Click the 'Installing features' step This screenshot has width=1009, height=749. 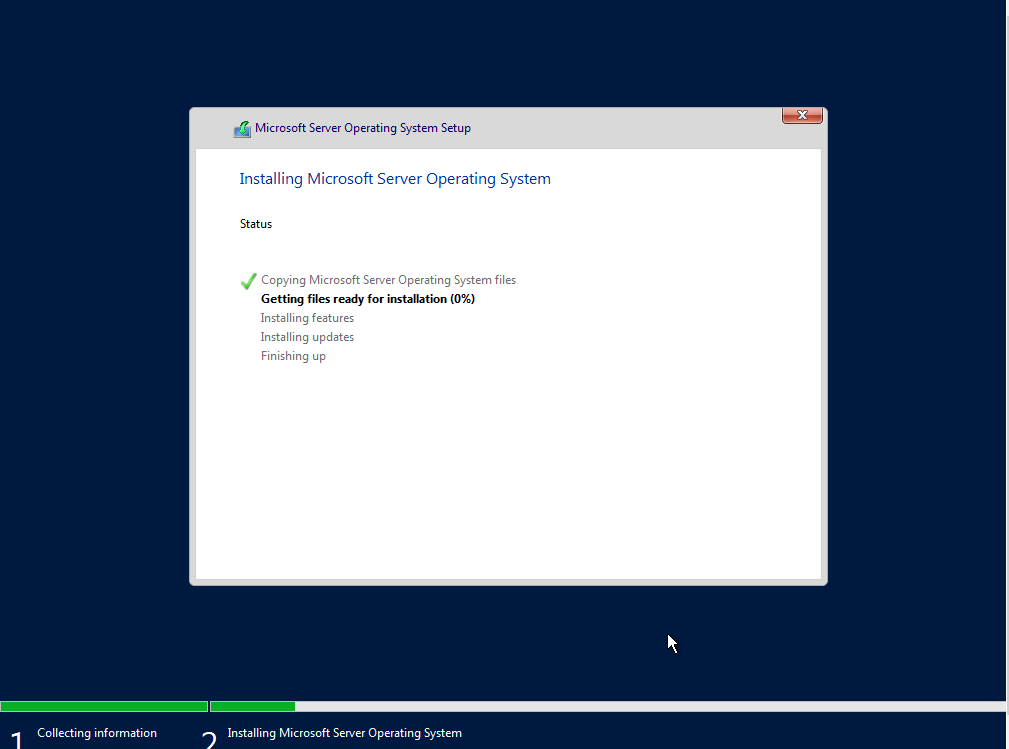[x=307, y=318]
